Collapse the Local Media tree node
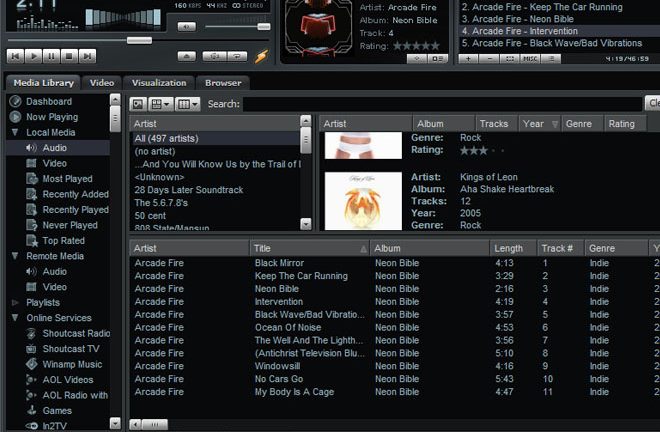The width and height of the screenshot is (660, 432). coord(15,133)
